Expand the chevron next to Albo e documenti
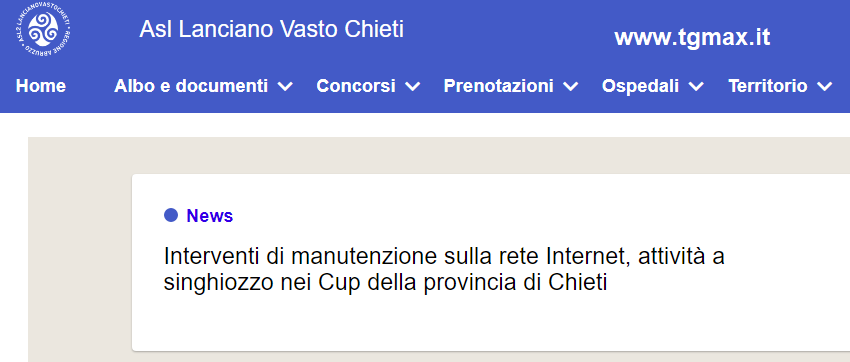The image size is (850, 362). 285,86
